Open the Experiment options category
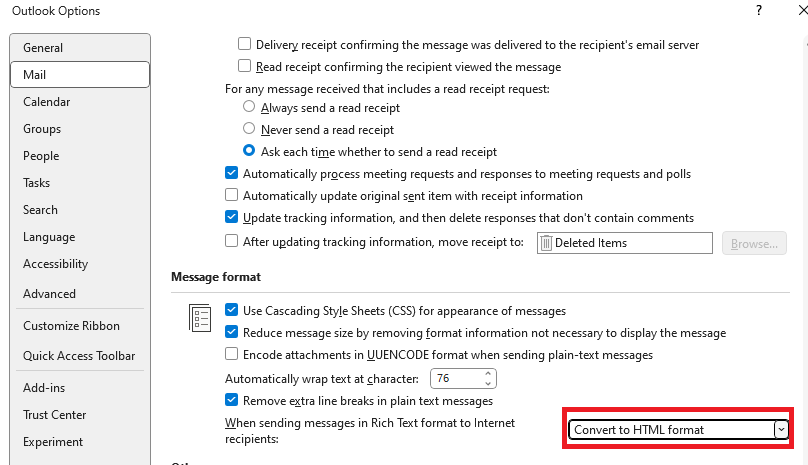The image size is (808, 465). click(x=80, y=442)
